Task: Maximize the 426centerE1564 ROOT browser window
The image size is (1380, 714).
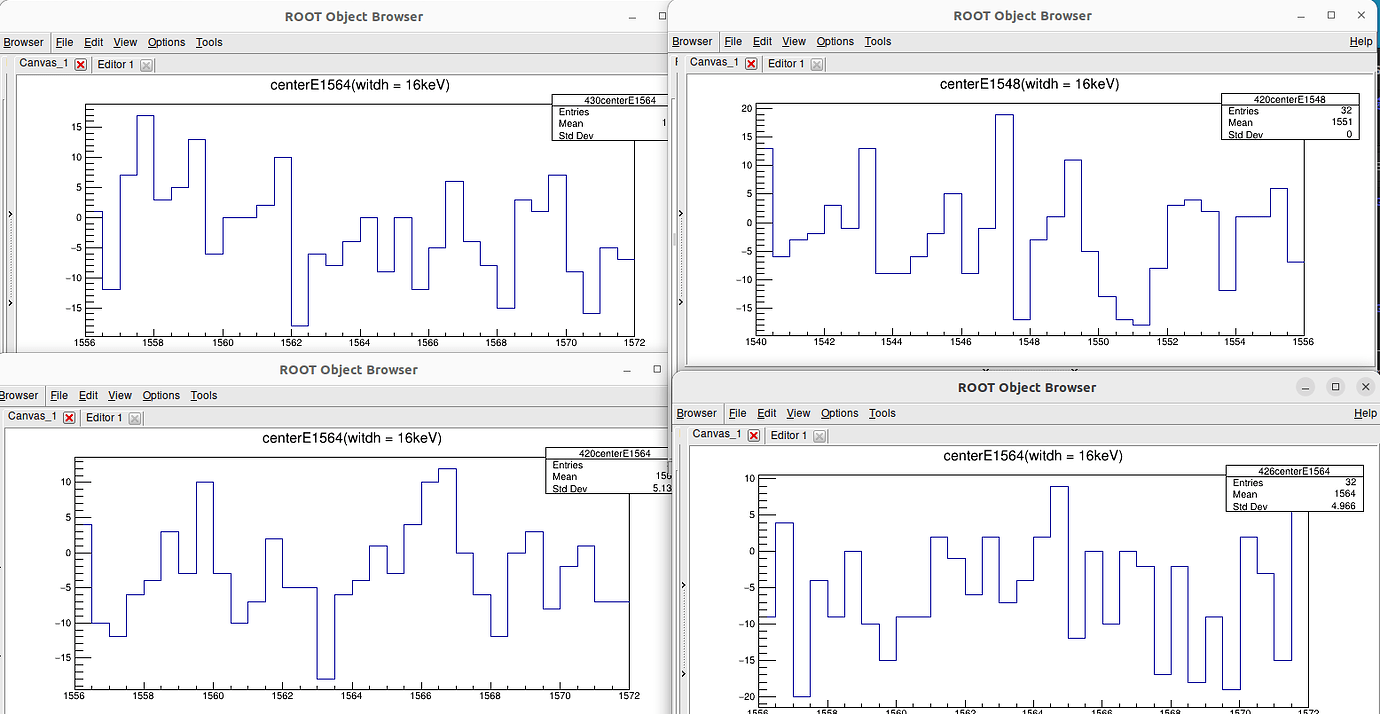Action: click(1335, 387)
